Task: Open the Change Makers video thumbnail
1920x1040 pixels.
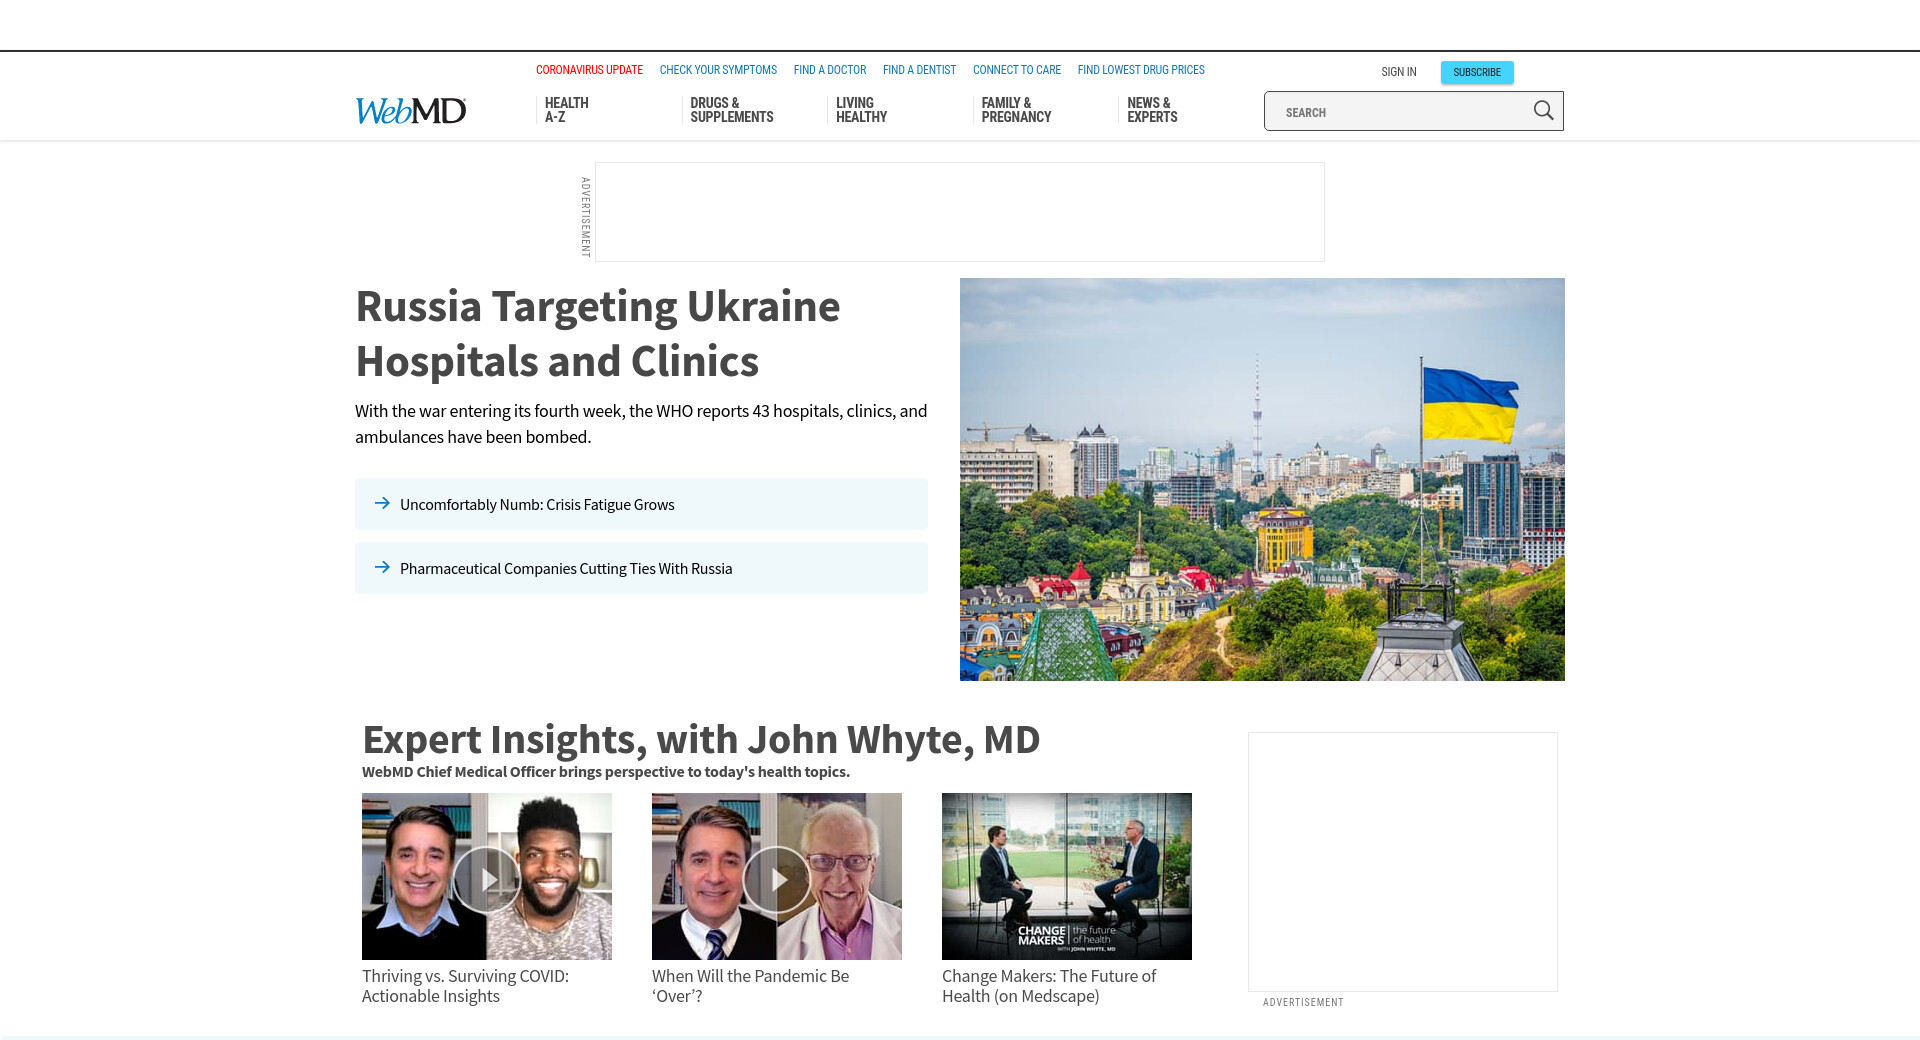Action: pos(1066,876)
